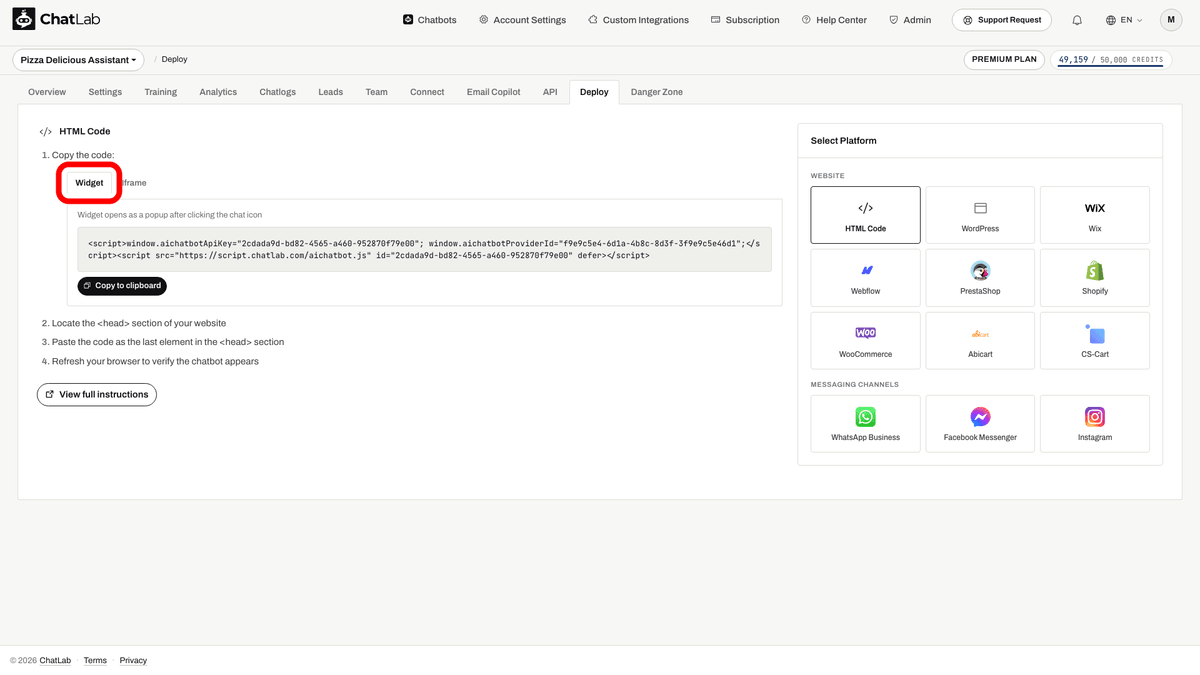Choose the Shopify platform tile
Viewport: 1200px width, 675px height.
(1095, 278)
